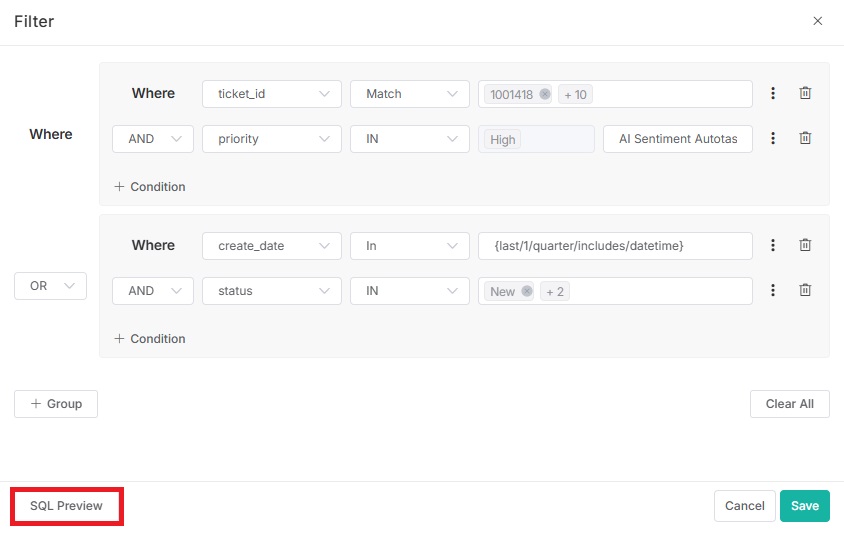
Task: Delete the status condition row
Action: click(x=804, y=291)
